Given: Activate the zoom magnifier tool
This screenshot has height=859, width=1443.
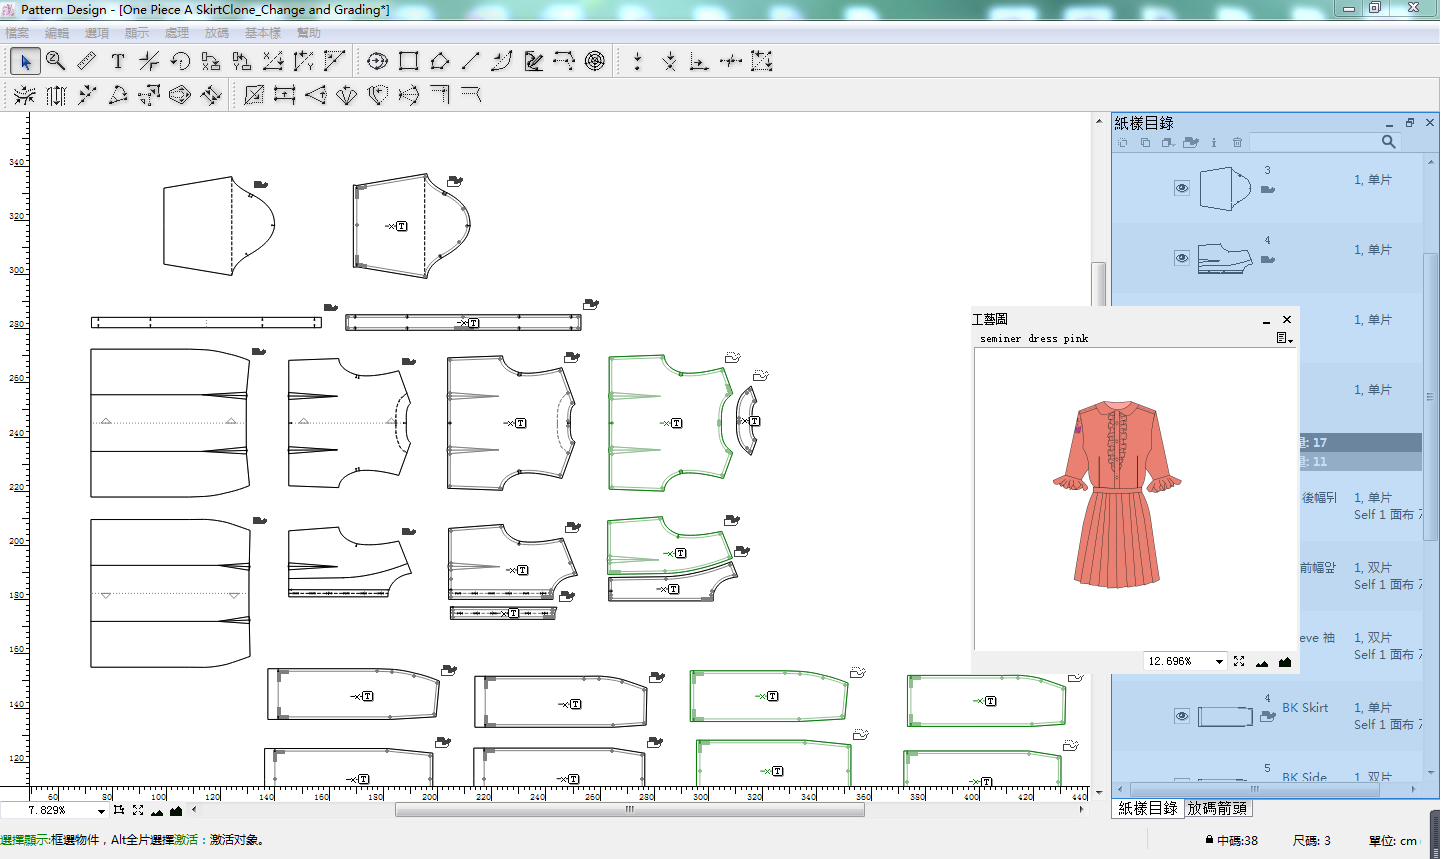Looking at the screenshot, I should [x=56, y=62].
